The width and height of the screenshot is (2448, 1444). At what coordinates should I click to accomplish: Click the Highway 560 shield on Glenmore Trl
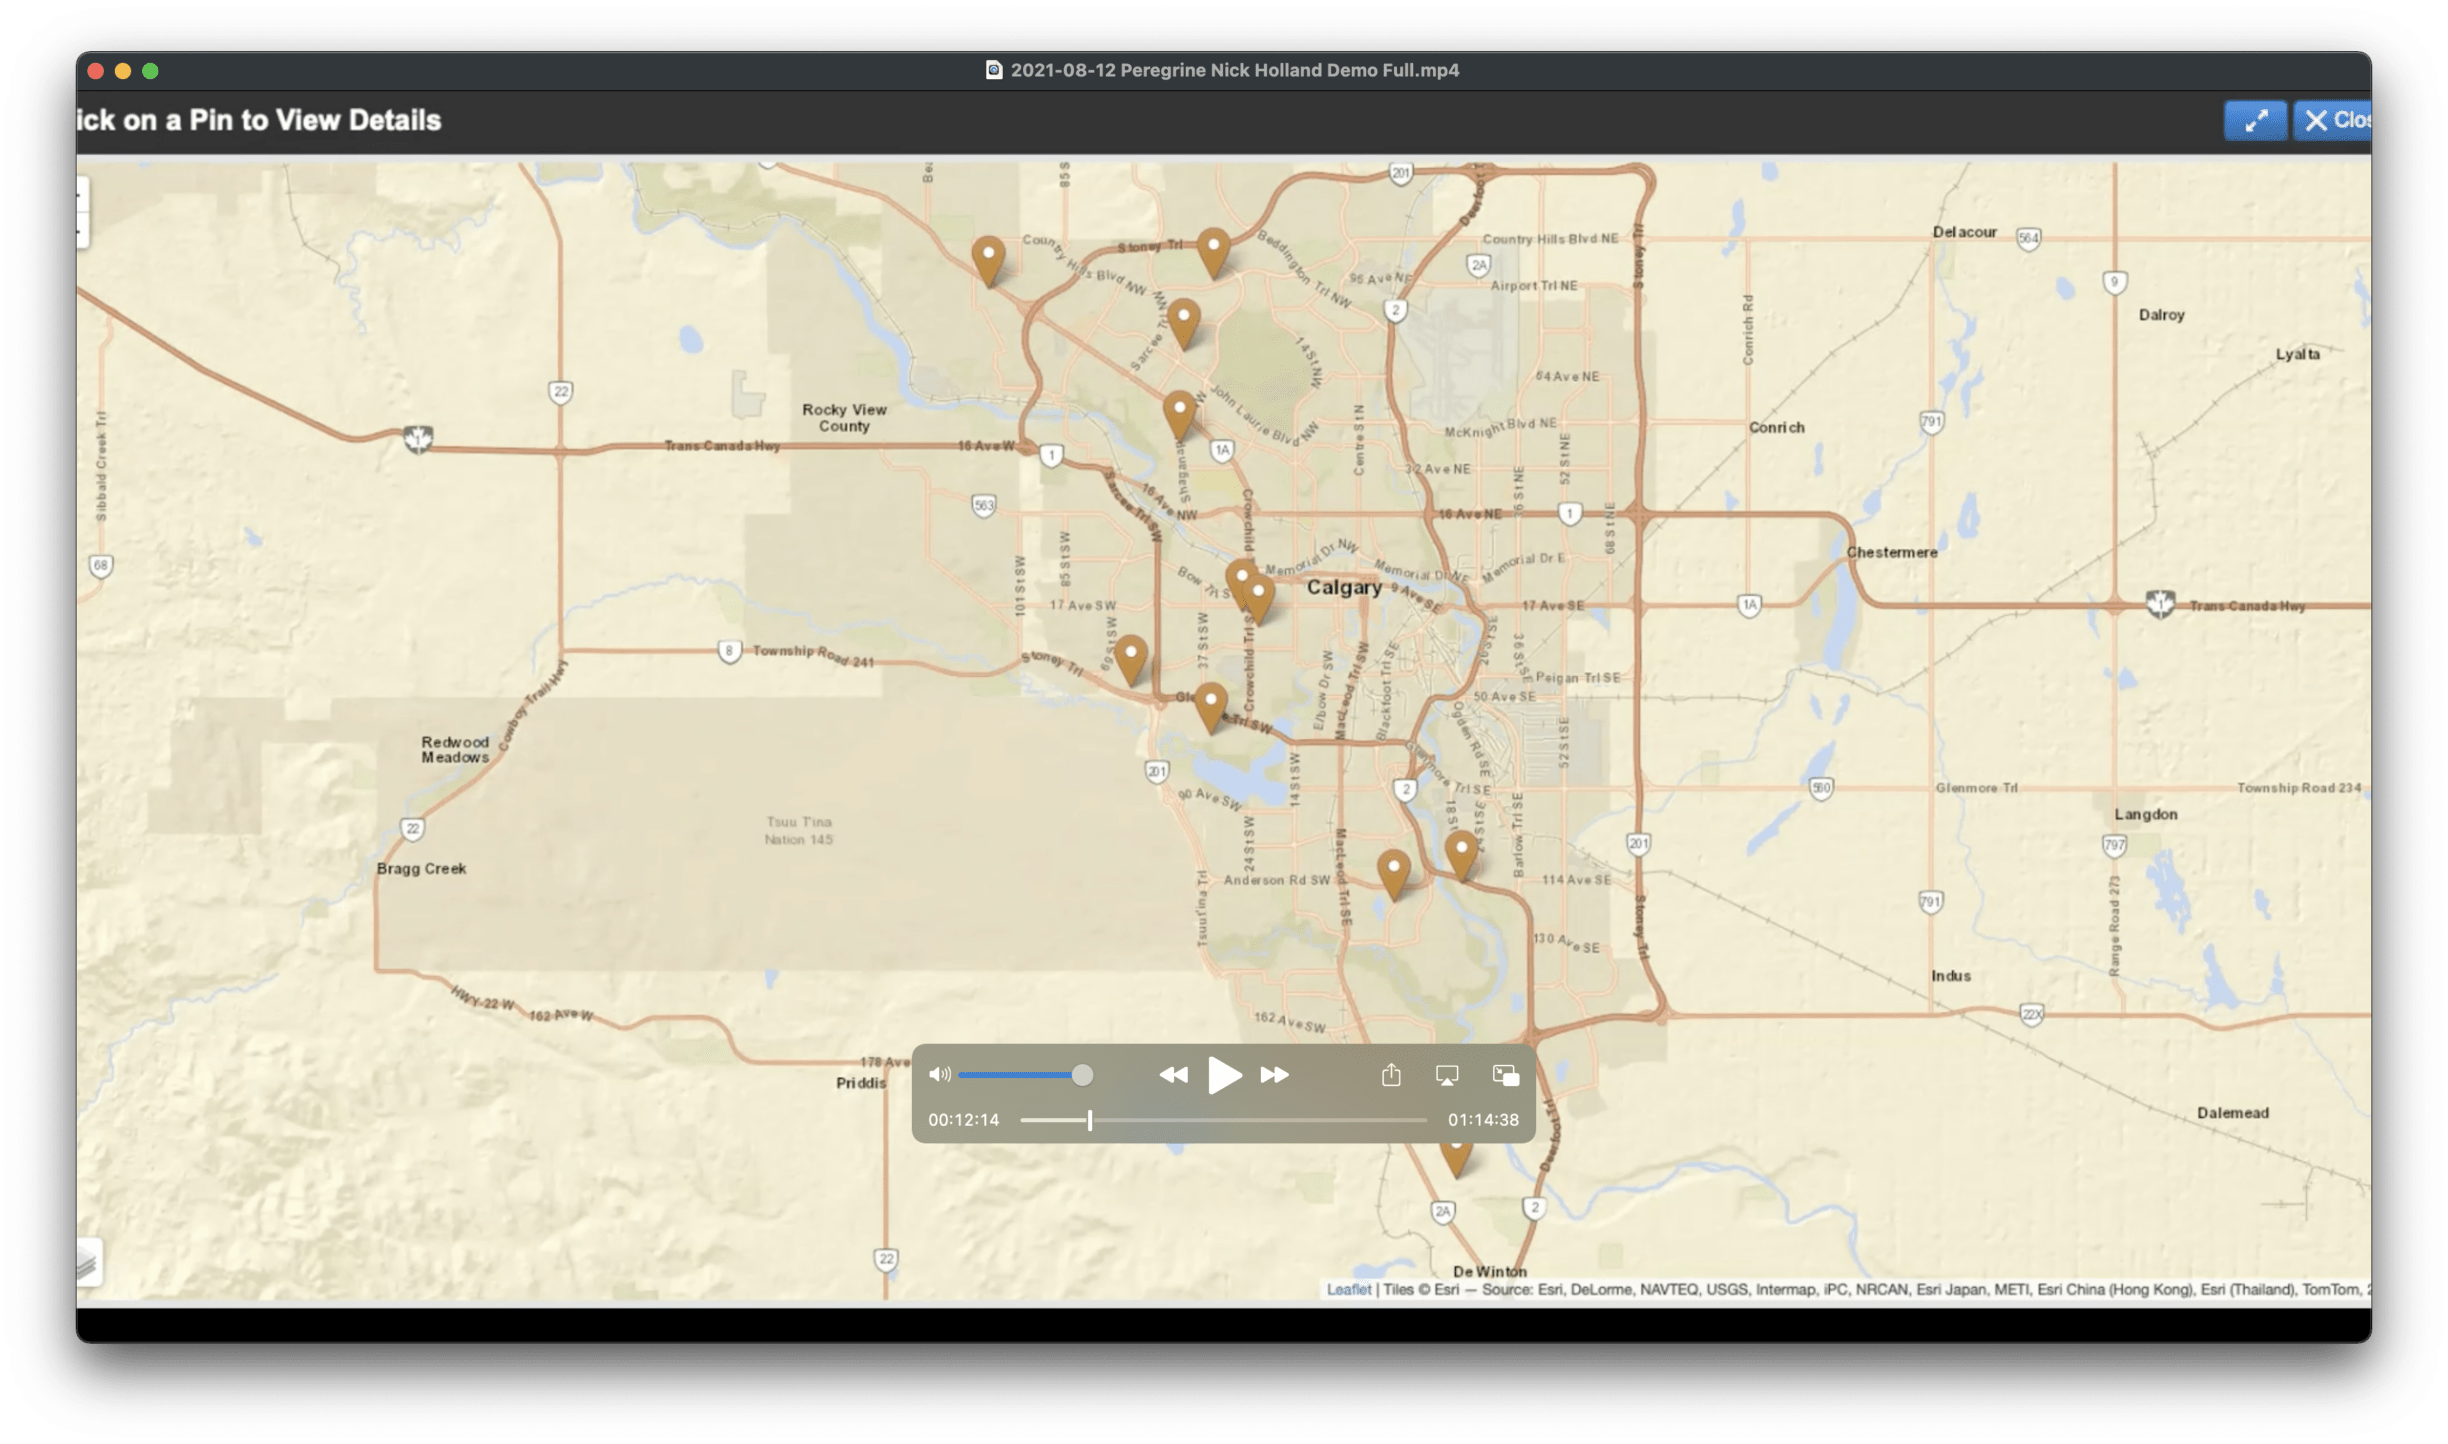tap(1821, 788)
